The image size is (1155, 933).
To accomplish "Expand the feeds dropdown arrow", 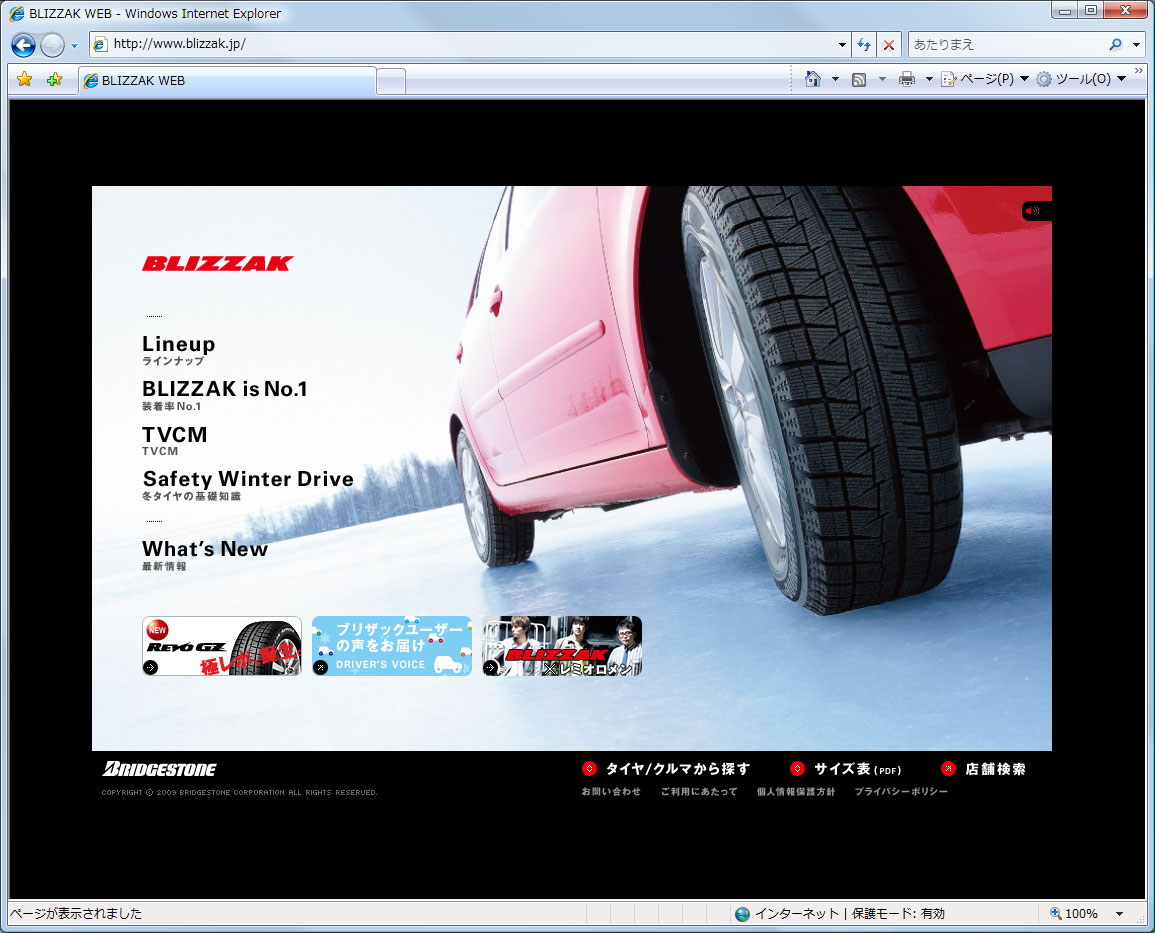I will 882,79.
